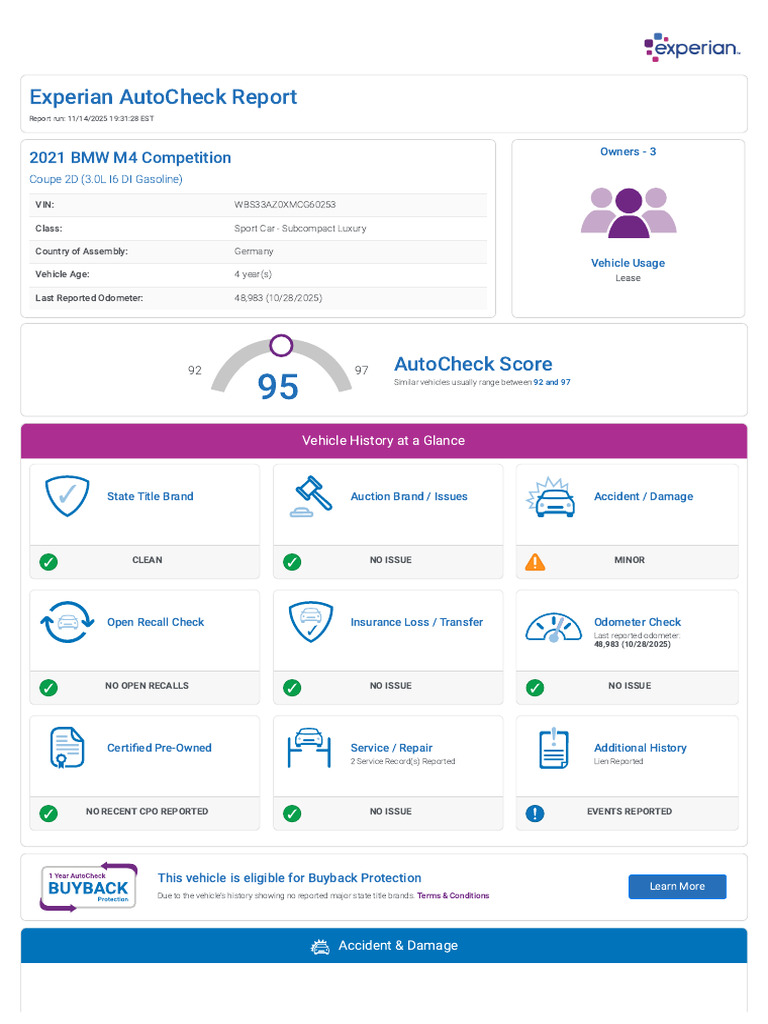Click the Learn More button

677,886
